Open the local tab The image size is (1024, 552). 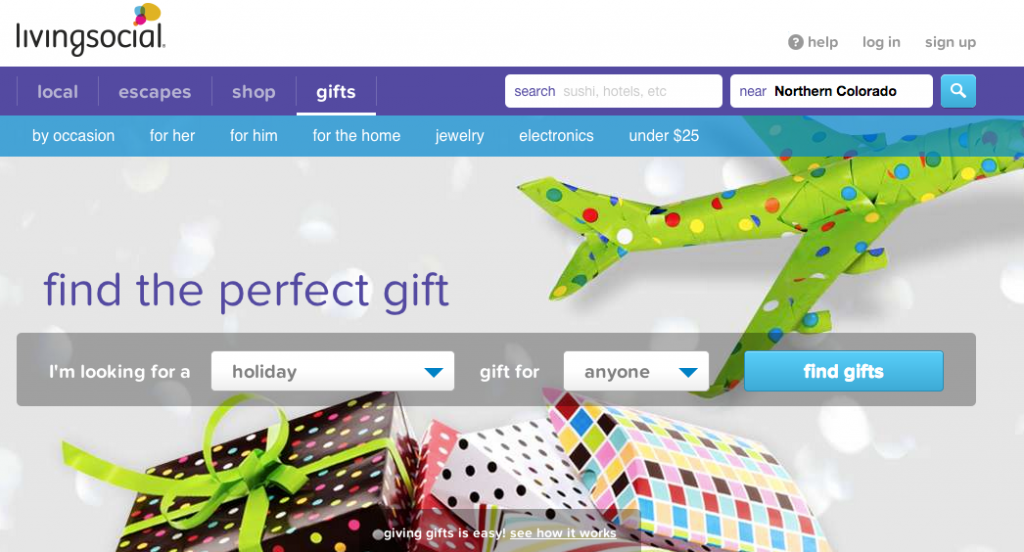pyautogui.click(x=57, y=91)
